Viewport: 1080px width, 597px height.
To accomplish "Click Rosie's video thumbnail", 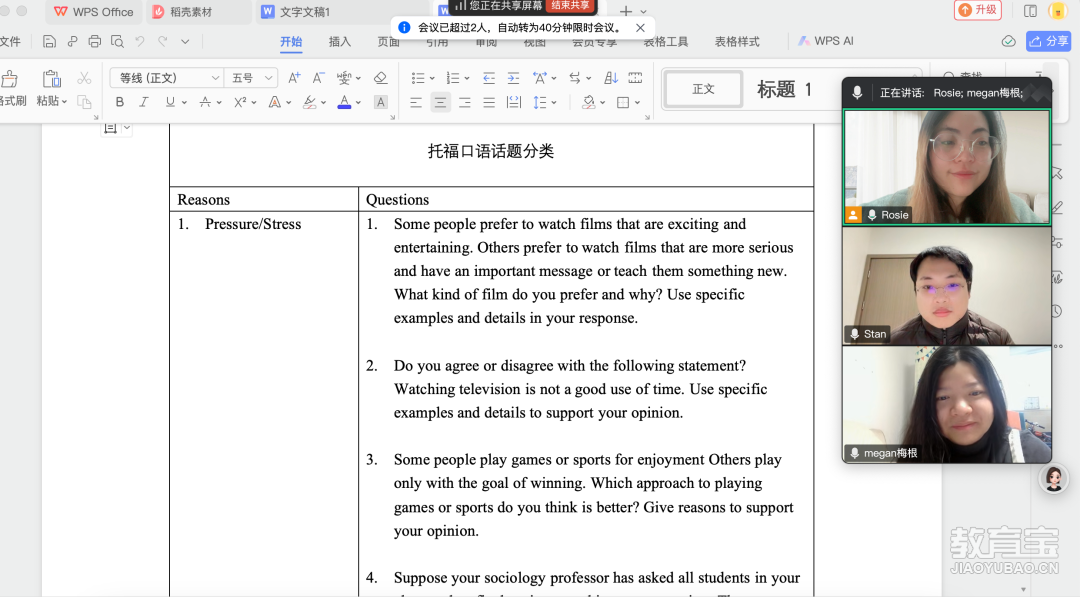I will point(947,167).
